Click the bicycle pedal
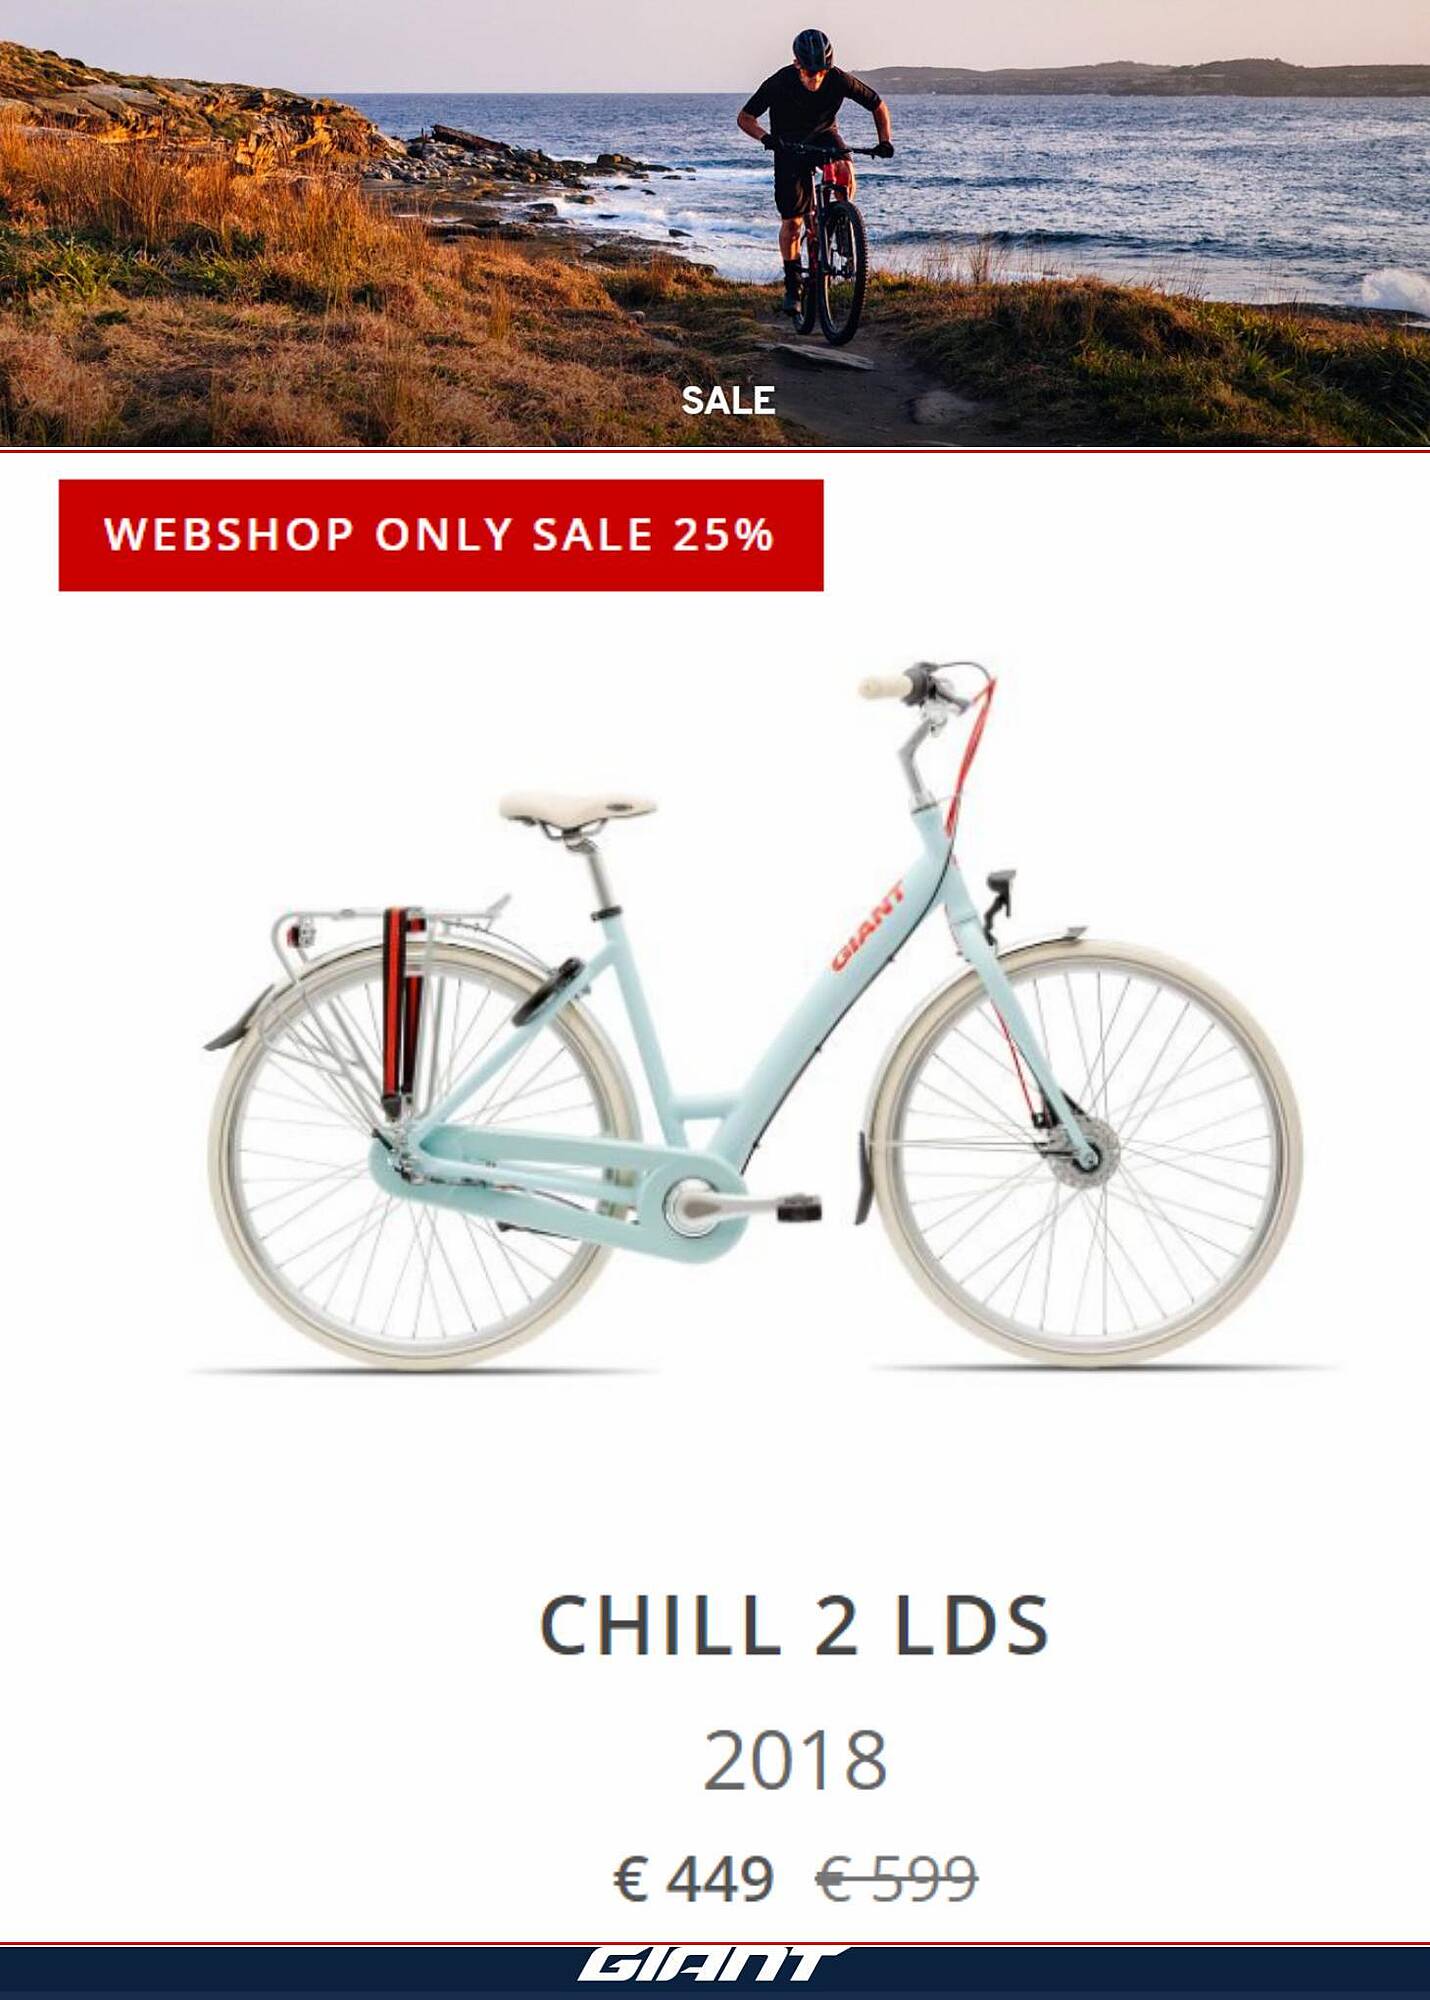 pos(799,1209)
